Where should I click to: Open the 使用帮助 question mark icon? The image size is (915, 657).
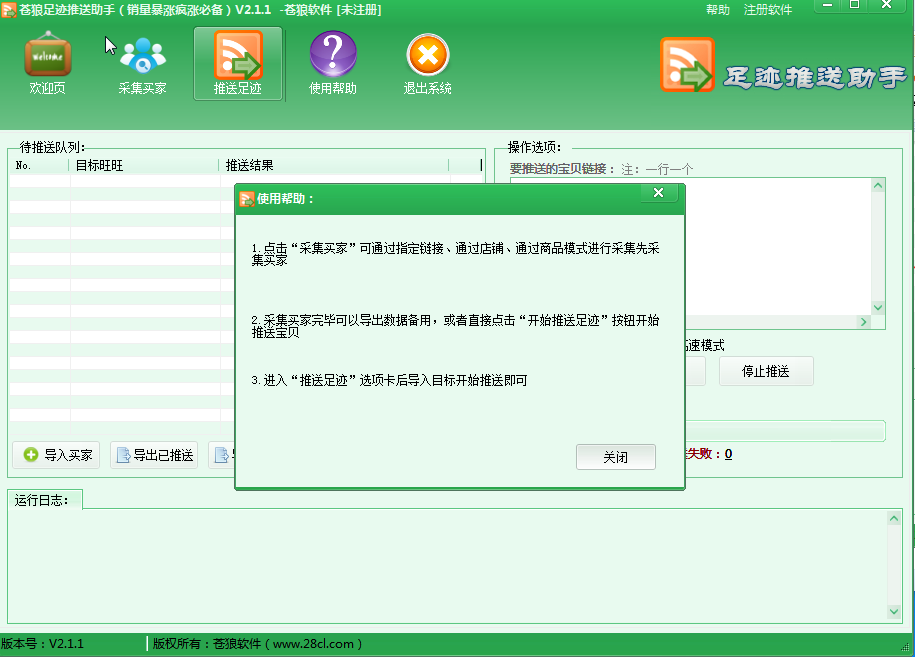333,63
